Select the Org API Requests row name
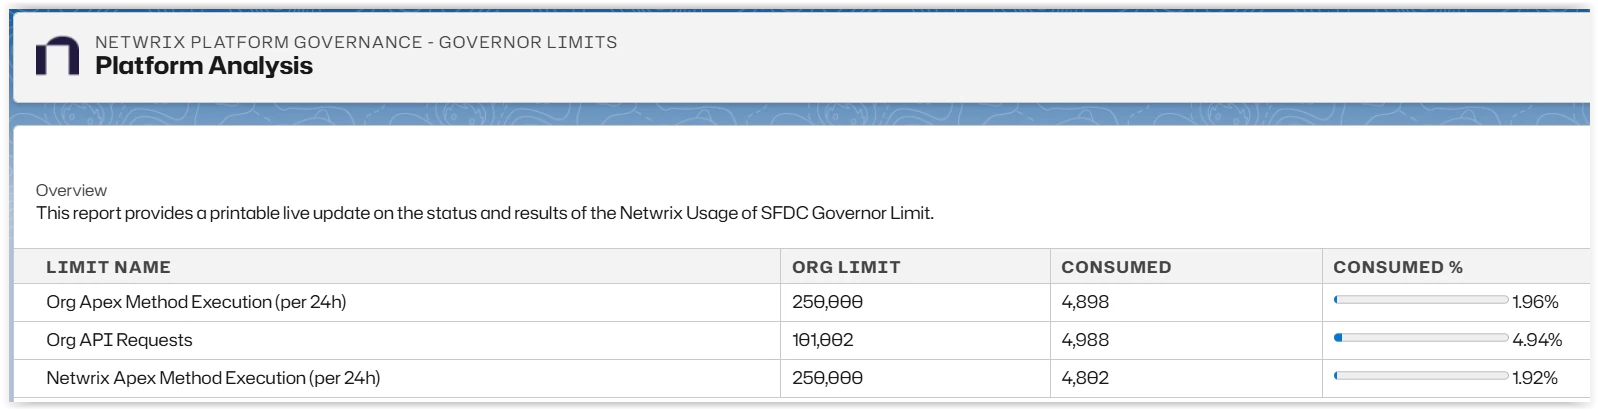Viewport: 1598px width, 410px height. tap(119, 340)
